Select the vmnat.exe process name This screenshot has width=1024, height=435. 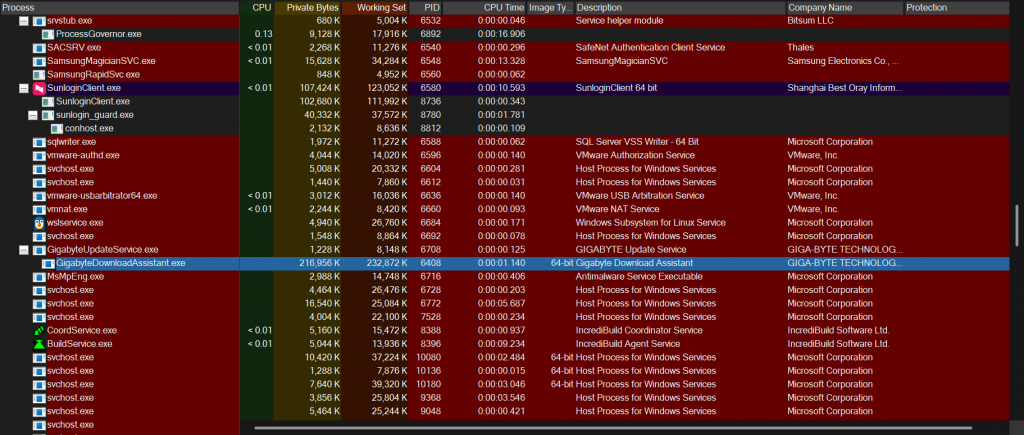[x=67, y=209]
